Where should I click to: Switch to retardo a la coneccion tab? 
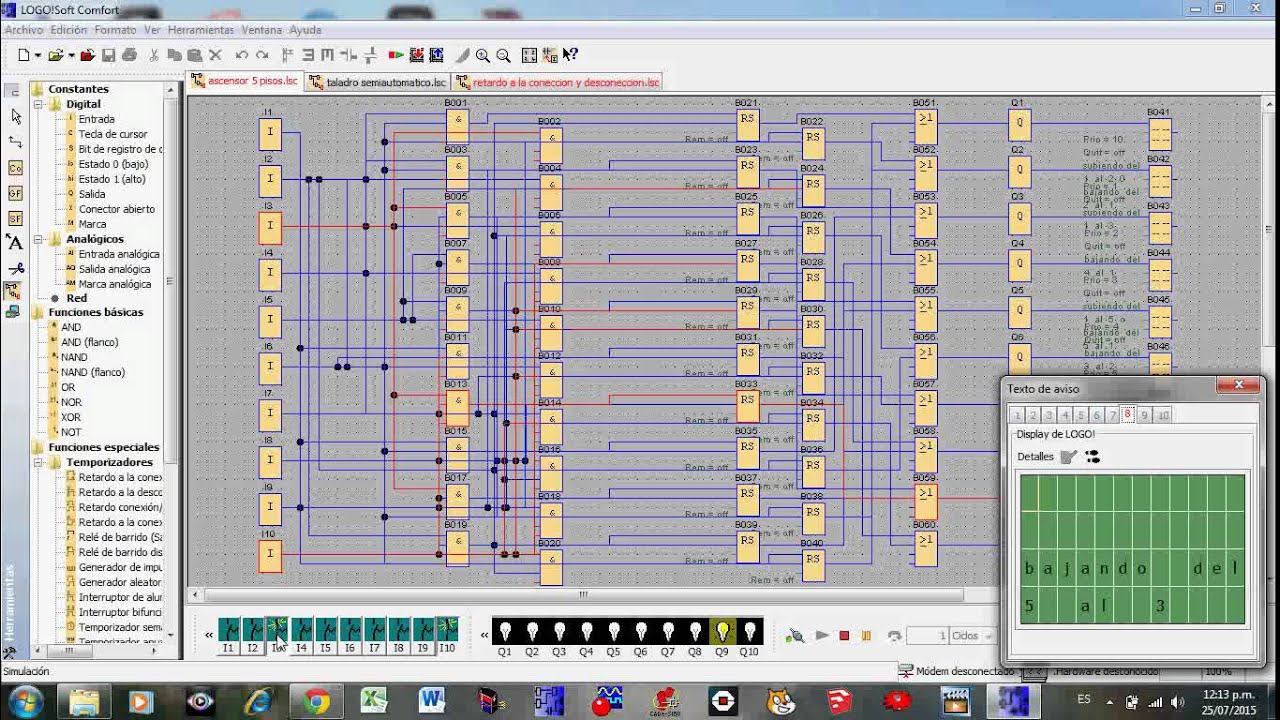point(557,82)
